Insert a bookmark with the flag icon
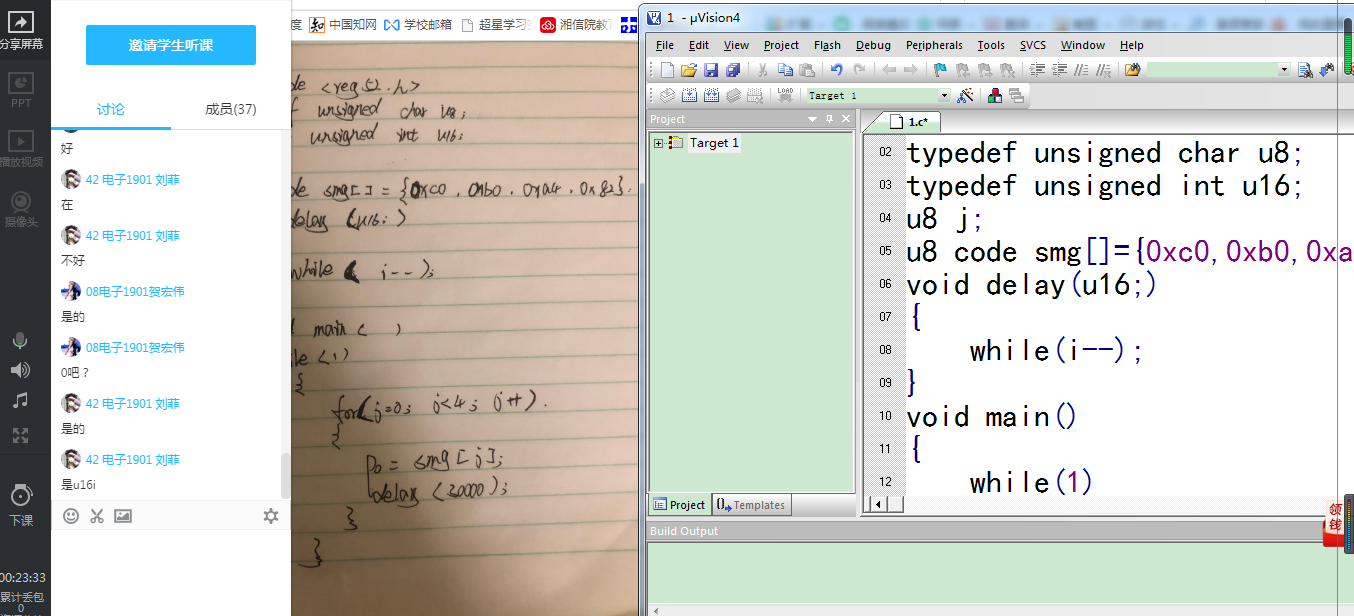 coord(940,70)
